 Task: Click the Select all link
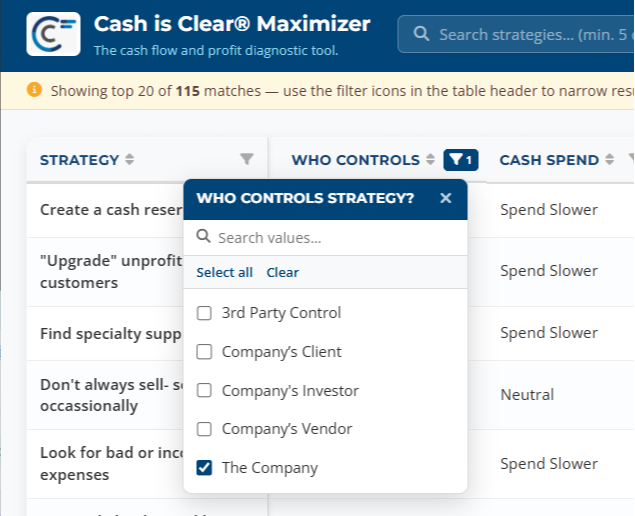tap(224, 272)
